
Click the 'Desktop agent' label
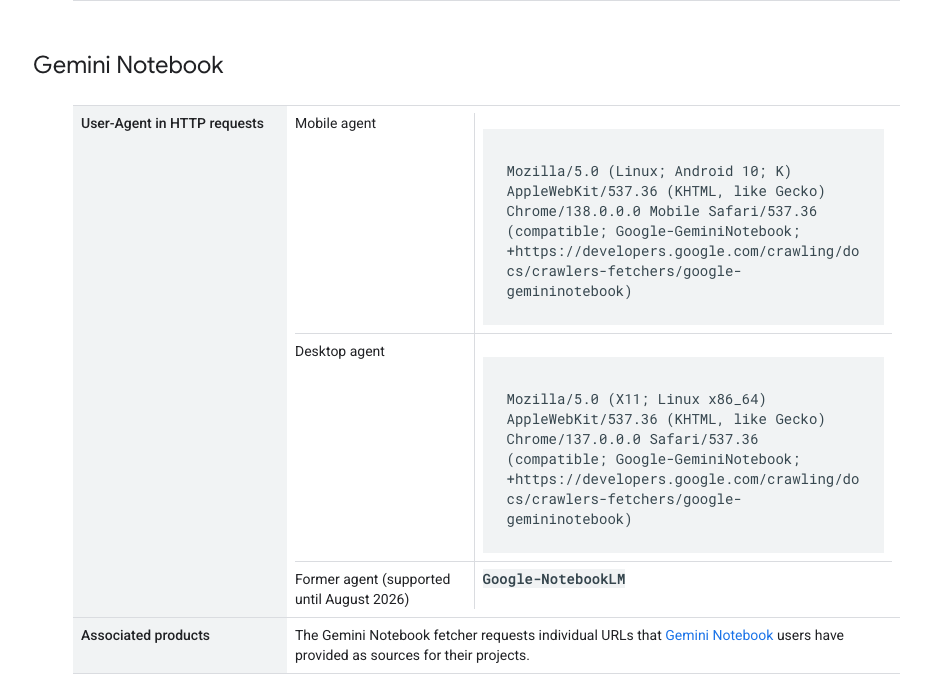[339, 351]
